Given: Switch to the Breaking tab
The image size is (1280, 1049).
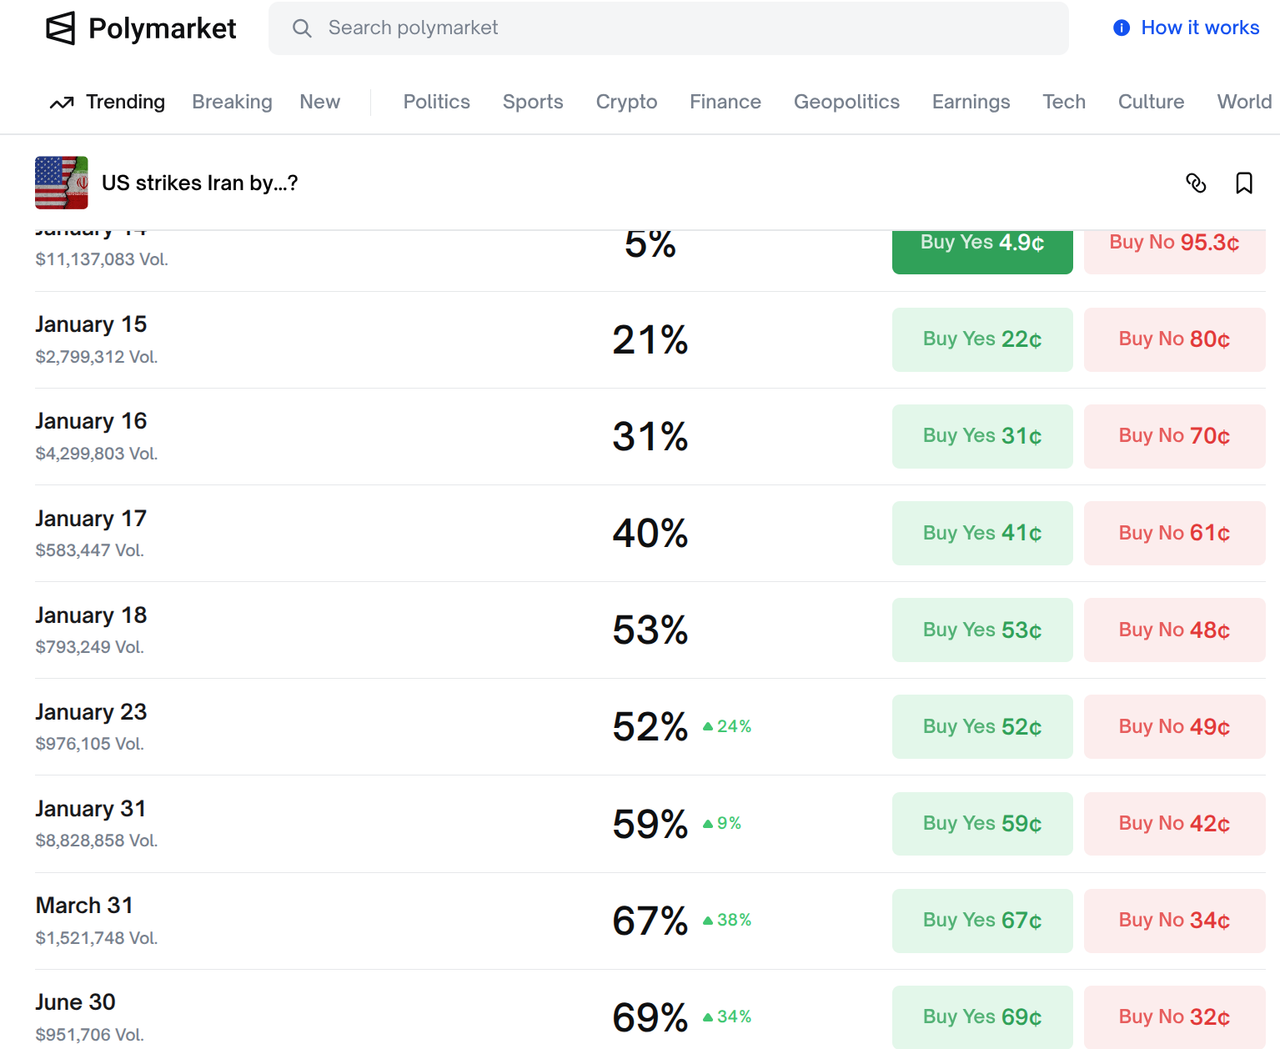Looking at the screenshot, I should pos(232,102).
